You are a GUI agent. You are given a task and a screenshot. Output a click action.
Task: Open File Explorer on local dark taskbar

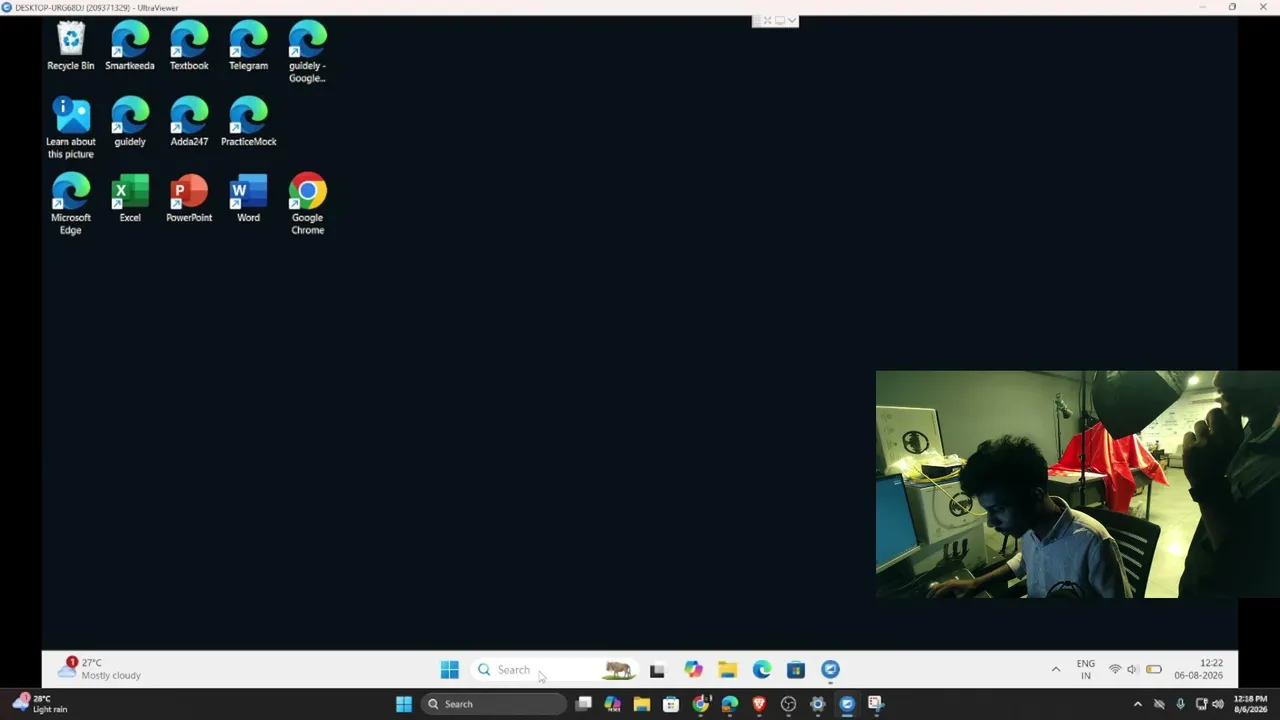pyautogui.click(x=642, y=704)
